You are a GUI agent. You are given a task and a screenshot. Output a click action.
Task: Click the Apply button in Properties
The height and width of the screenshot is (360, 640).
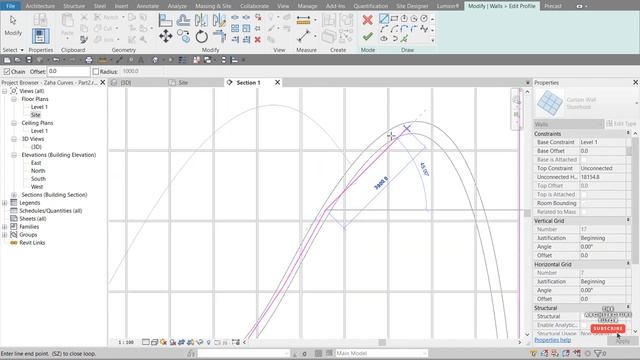point(622,341)
